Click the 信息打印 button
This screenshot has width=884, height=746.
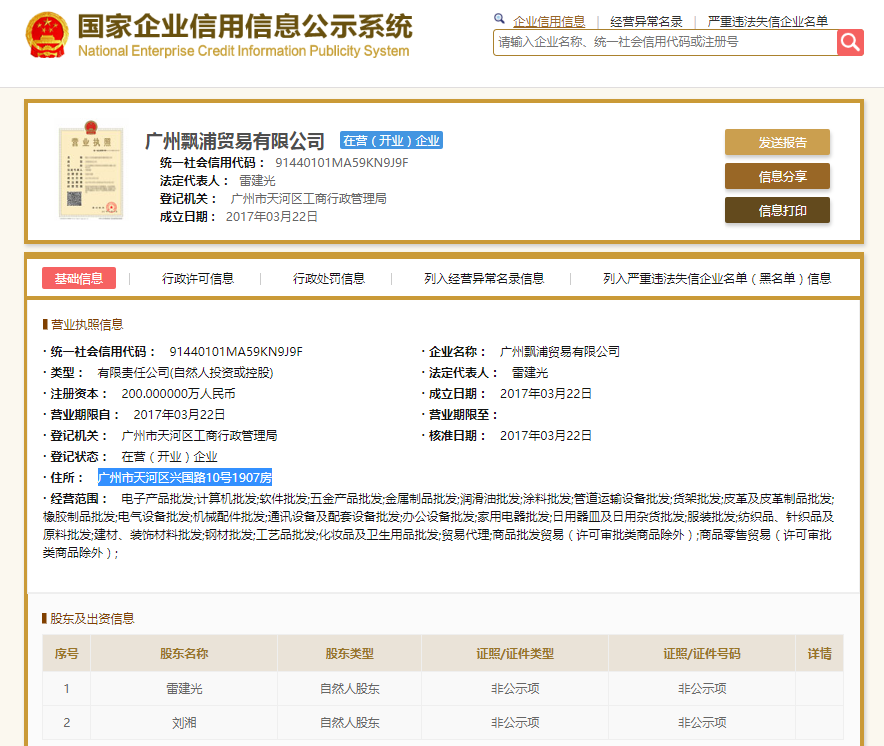pyautogui.click(x=777, y=210)
